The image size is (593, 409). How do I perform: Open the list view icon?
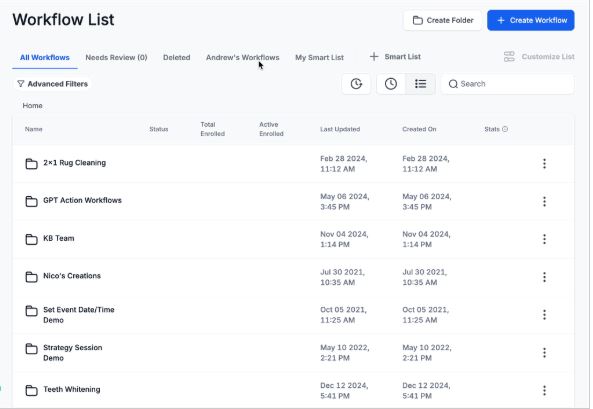[420, 84]
